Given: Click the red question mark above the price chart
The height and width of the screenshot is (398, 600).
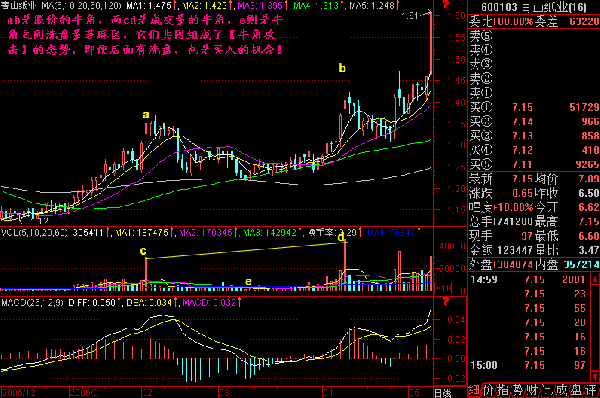Looking at the screenshot, I should pyautogui.click(x=446, y=5).
